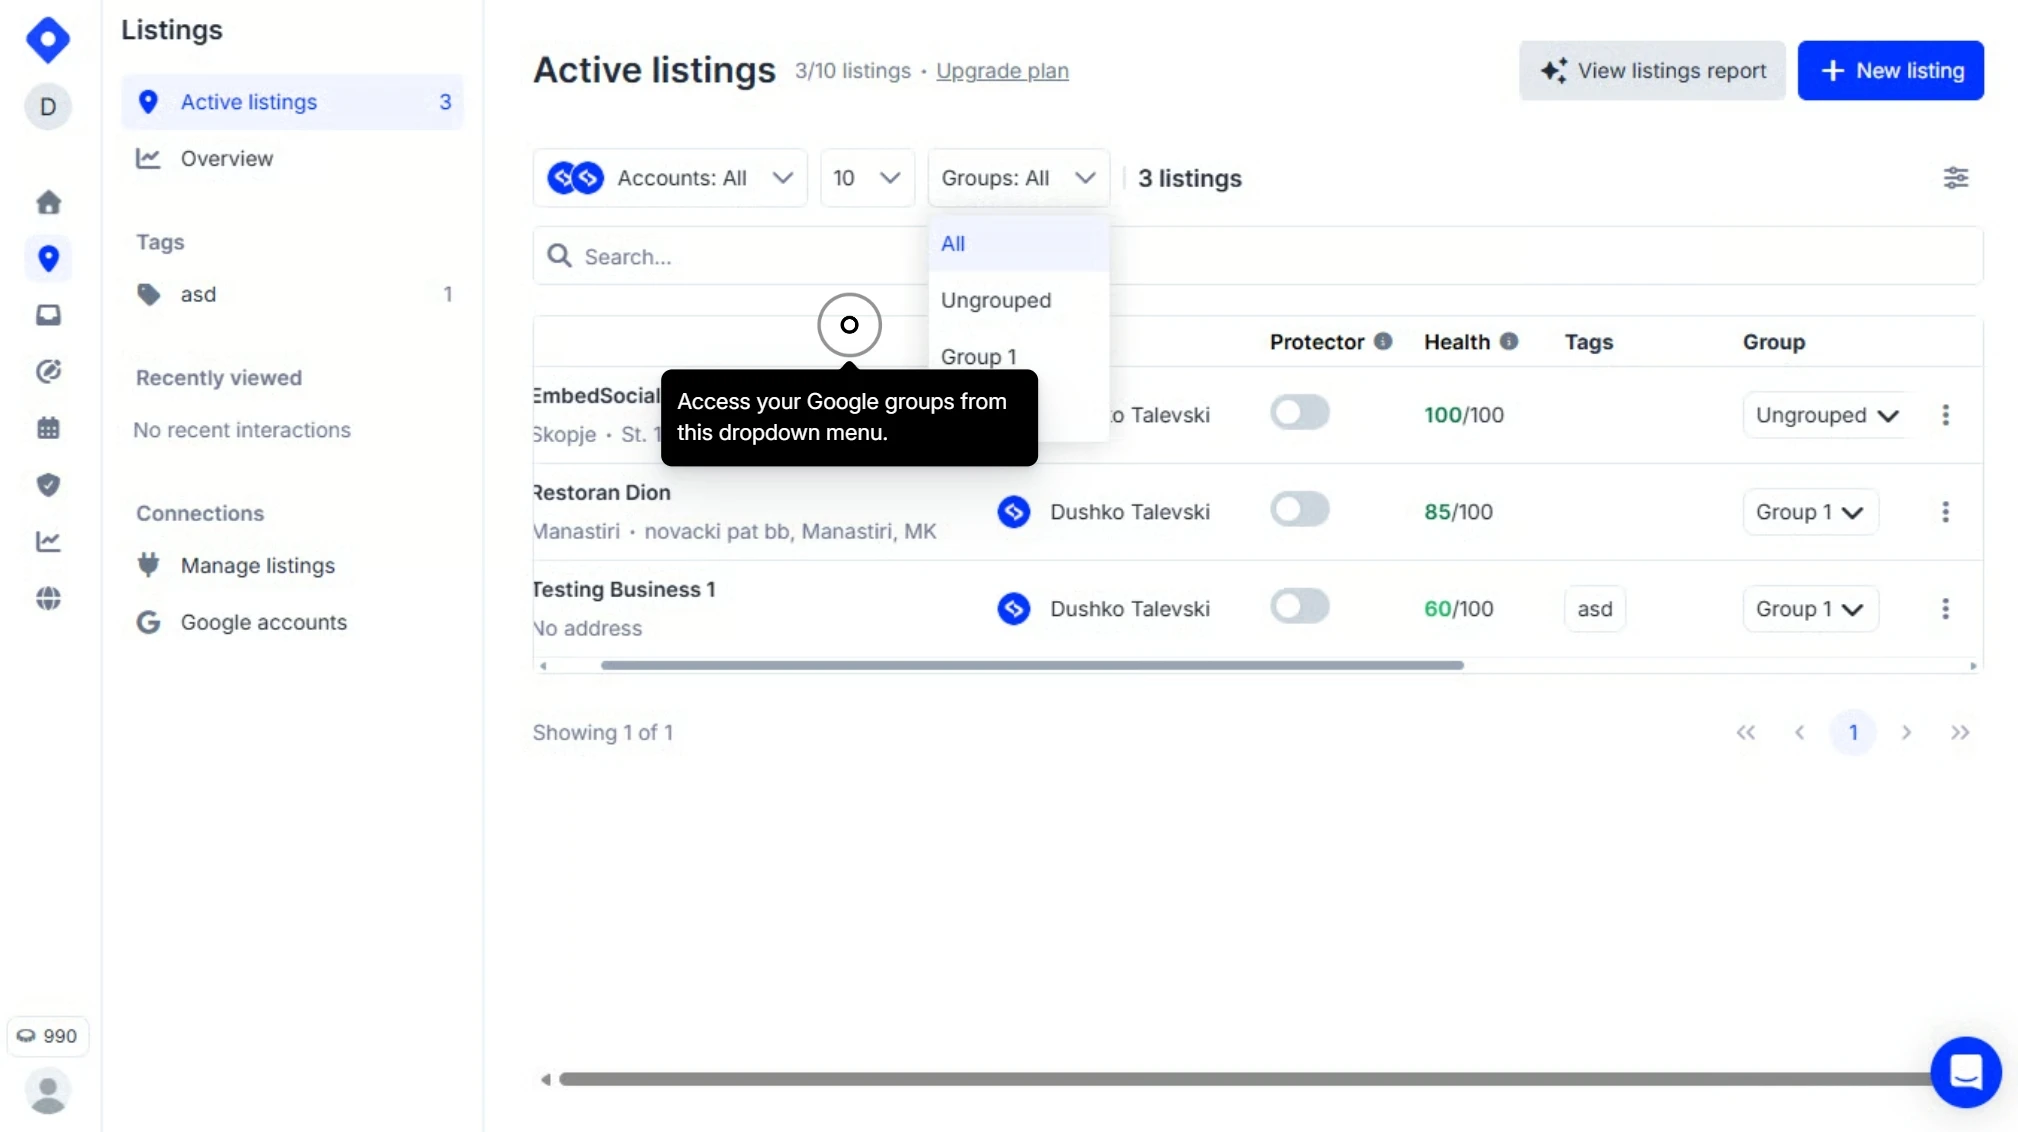The image size is (2018, 1132).
Task: Create a New listing
Action: tap(1889, 70)
